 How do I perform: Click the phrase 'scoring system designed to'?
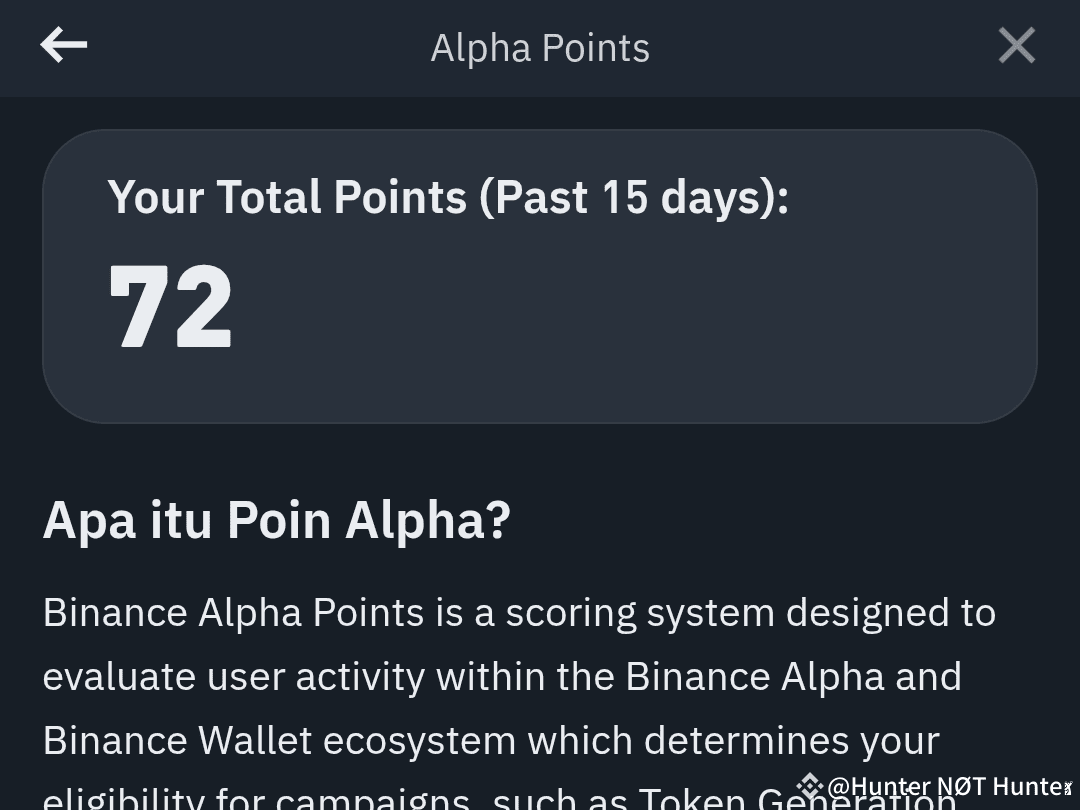click(x=751, y=612)
